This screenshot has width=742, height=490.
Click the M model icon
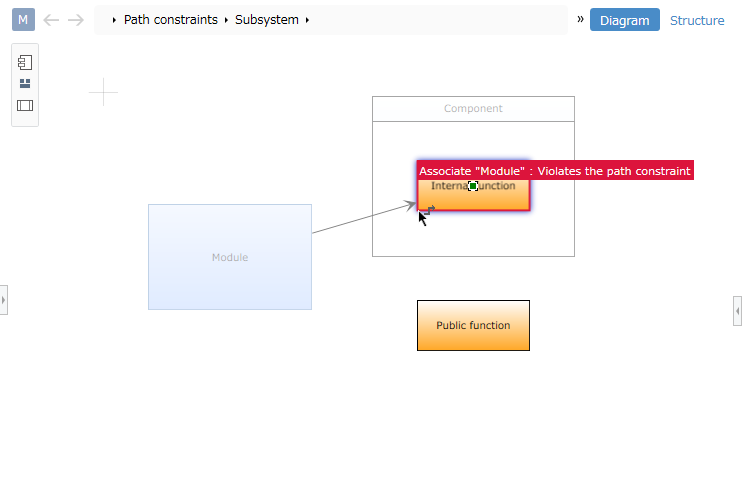pyautogui.click(x=23, y=19)
